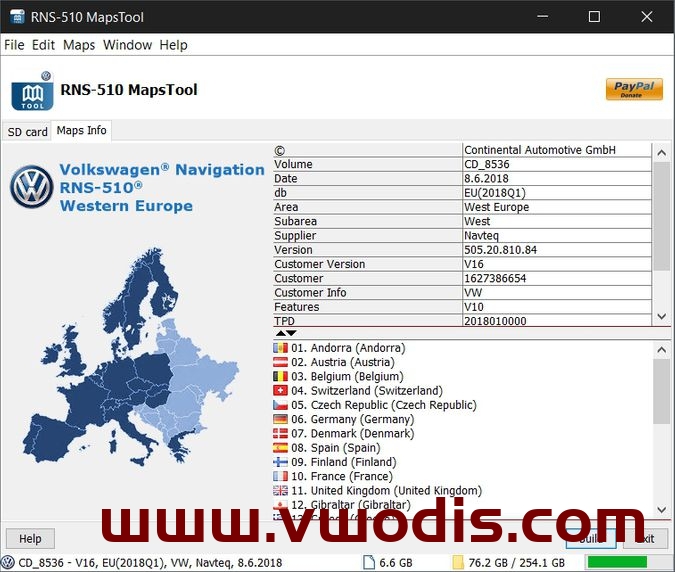Viewport: 675px width, 572px height.
Task: Click the splitter up arrow to collapse table
Action: point(281,333)
